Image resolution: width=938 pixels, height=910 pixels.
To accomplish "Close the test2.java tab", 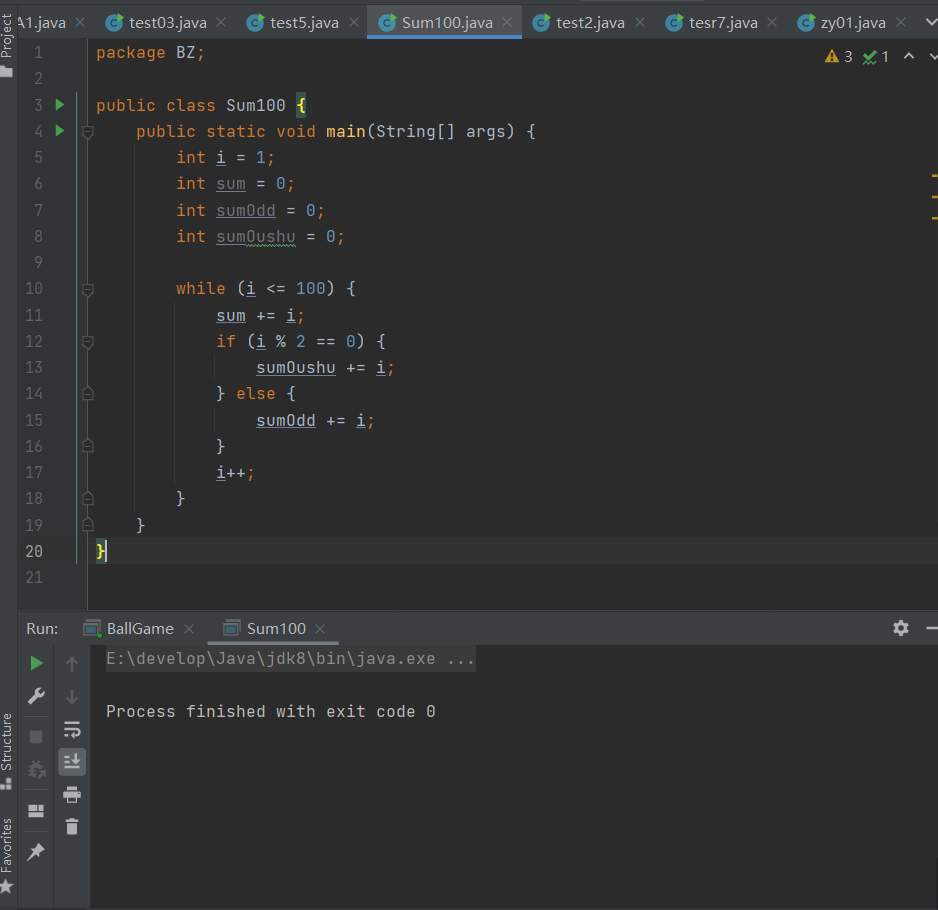I will (x=640, y=22).
